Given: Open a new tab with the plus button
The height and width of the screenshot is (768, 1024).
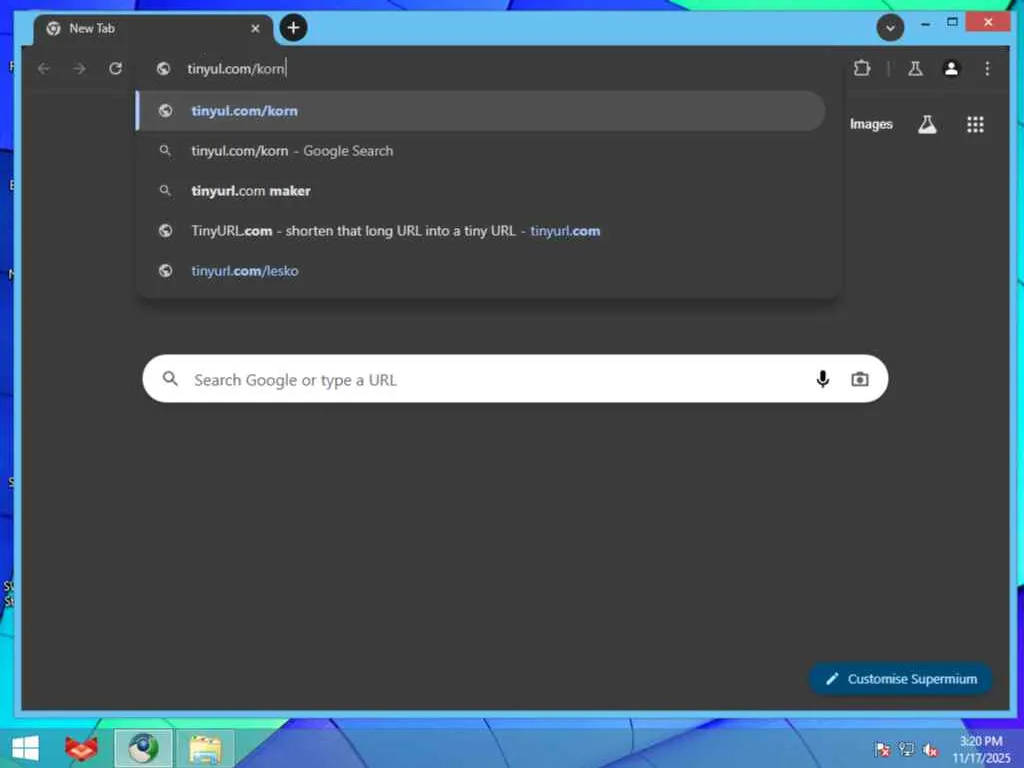Looking at the screenshot, I should 293,28.
